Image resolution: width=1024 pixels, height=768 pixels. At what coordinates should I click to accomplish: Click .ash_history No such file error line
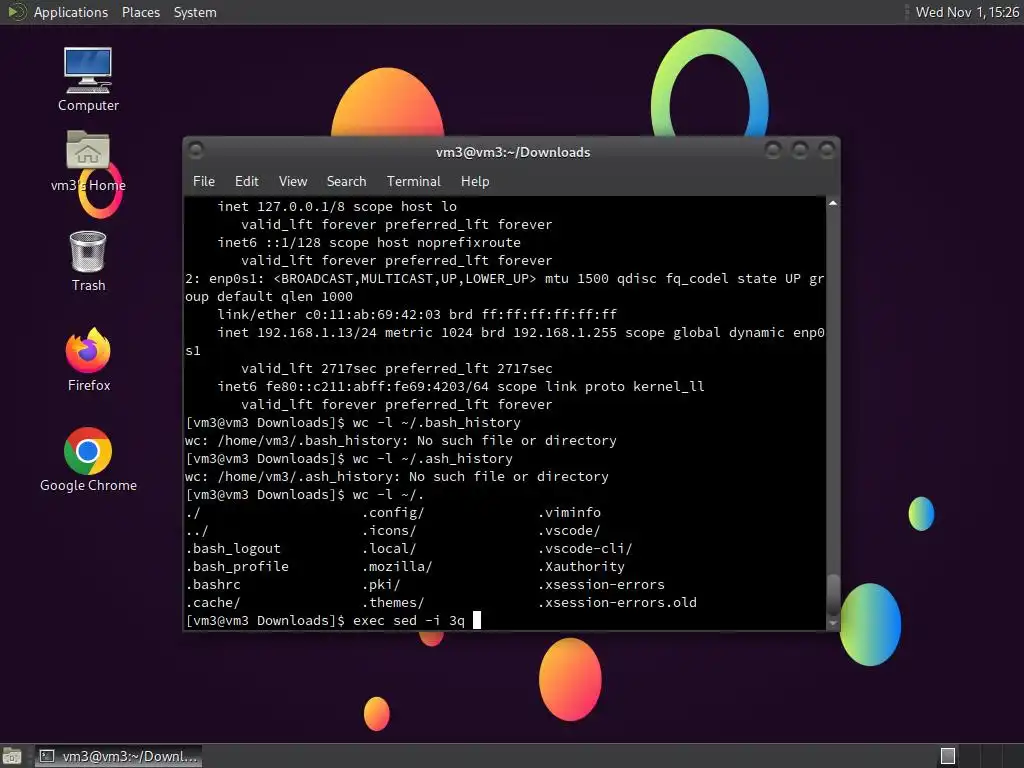pyautogui.click(x=396, y=477)
